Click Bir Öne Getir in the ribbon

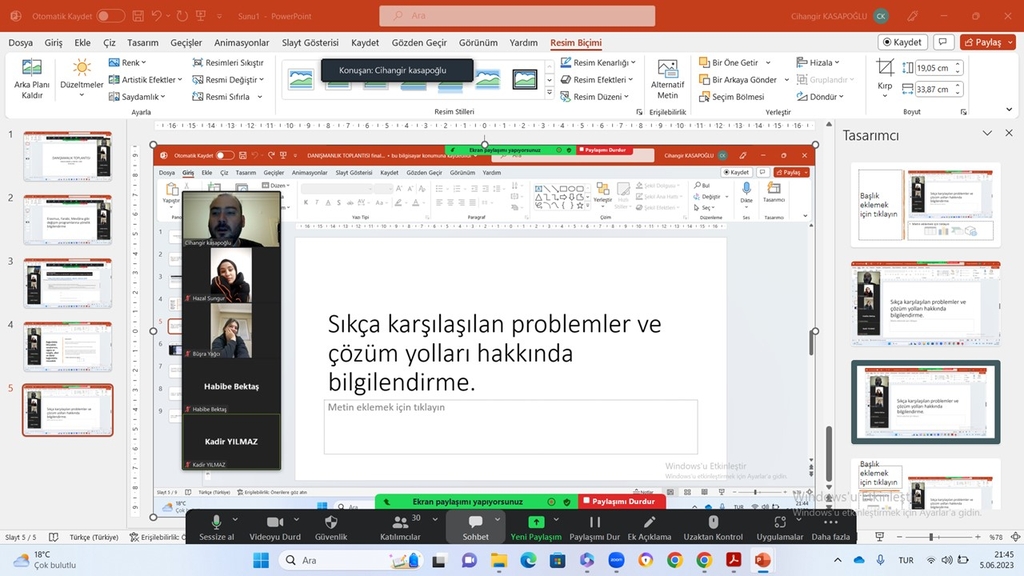coord(733,62)
